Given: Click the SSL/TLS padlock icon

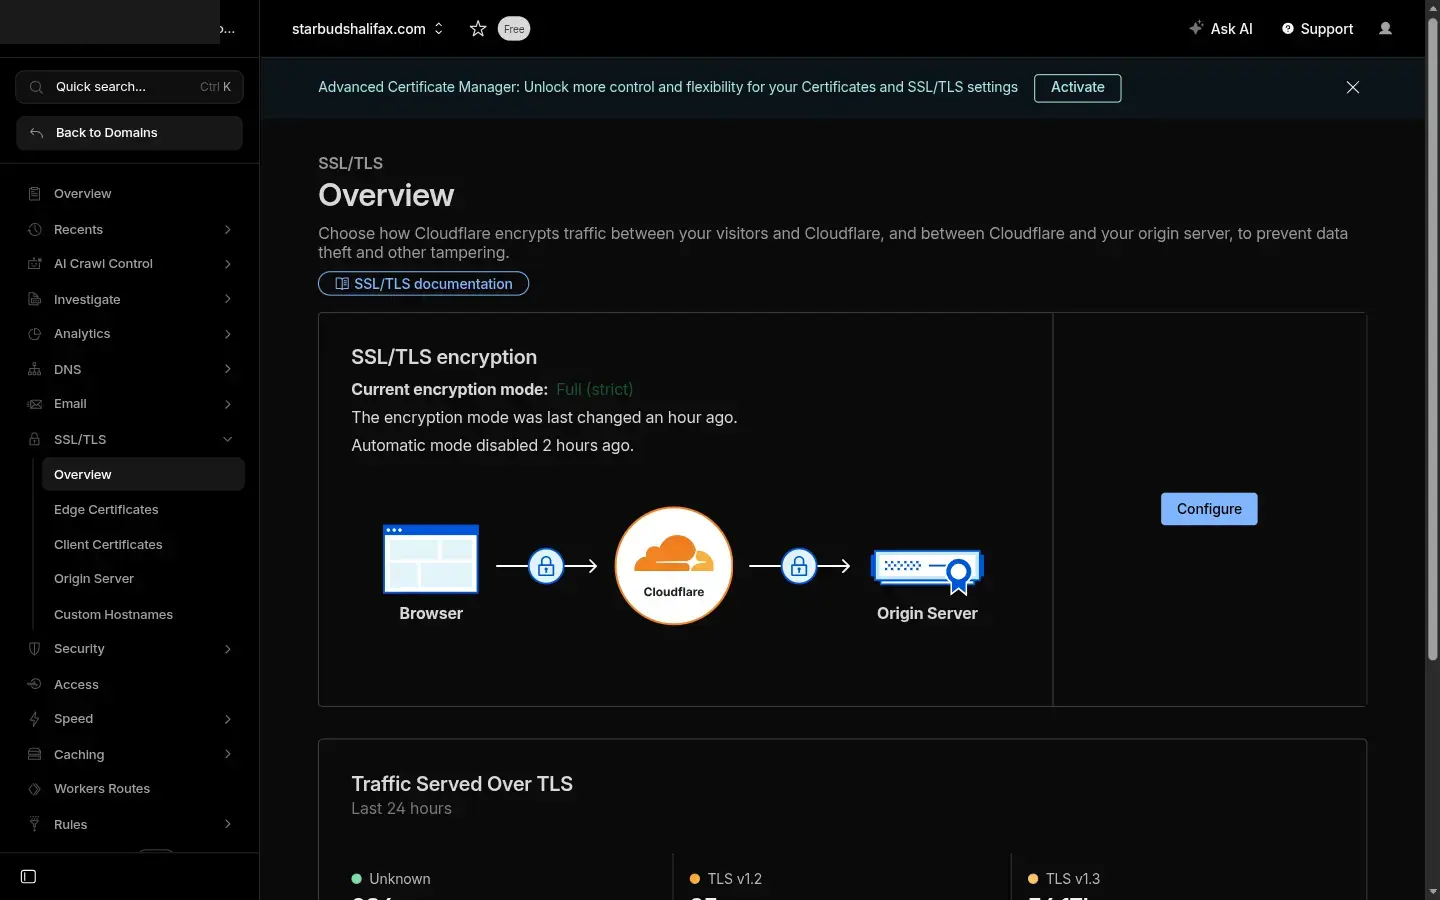Looking at the screenshot, I should (34, 439).
